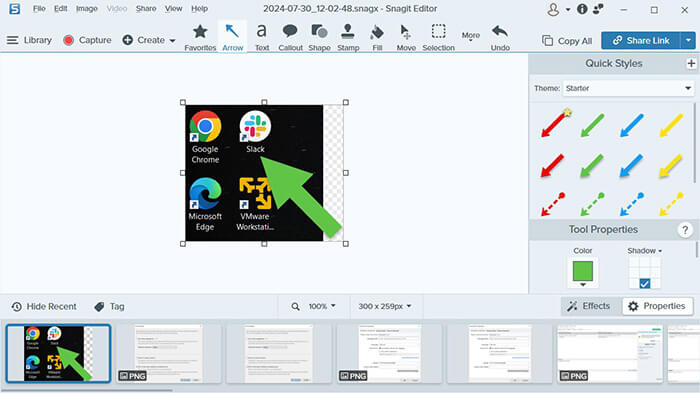Click the Tag icon
Image resolution: width=700 pixels, height=393 pixels.
coord(99,306)
